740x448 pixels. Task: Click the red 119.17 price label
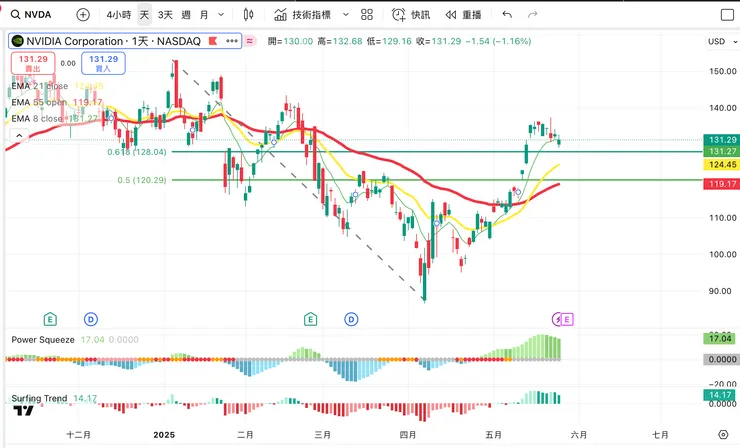(x=721, y=184)
